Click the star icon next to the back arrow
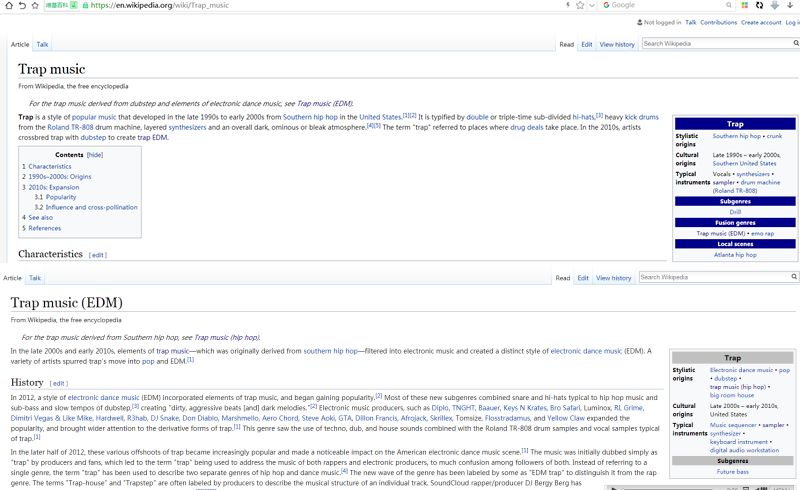Image resolution: width=800 pixels, height=490 pixels. pos(35,5)
